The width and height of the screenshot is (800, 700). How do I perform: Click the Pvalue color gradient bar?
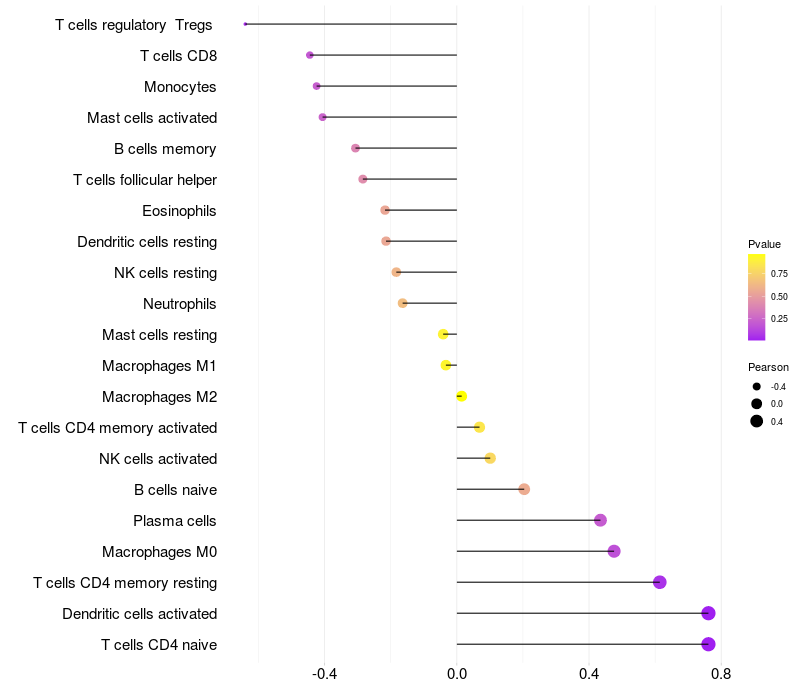(x=756, y=297)
